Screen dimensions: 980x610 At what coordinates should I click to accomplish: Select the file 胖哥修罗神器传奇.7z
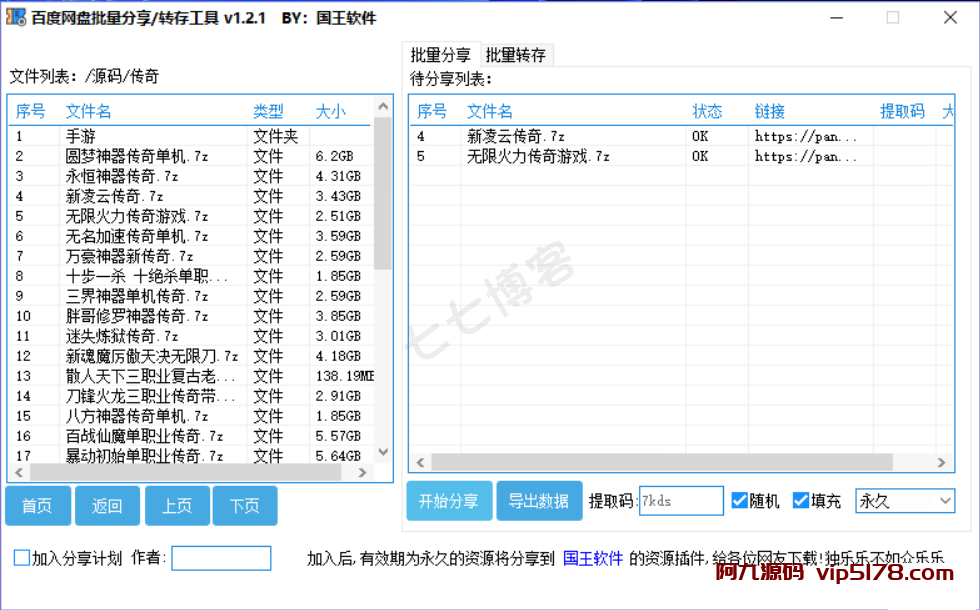pyautogui.click(x=191, y=316)
